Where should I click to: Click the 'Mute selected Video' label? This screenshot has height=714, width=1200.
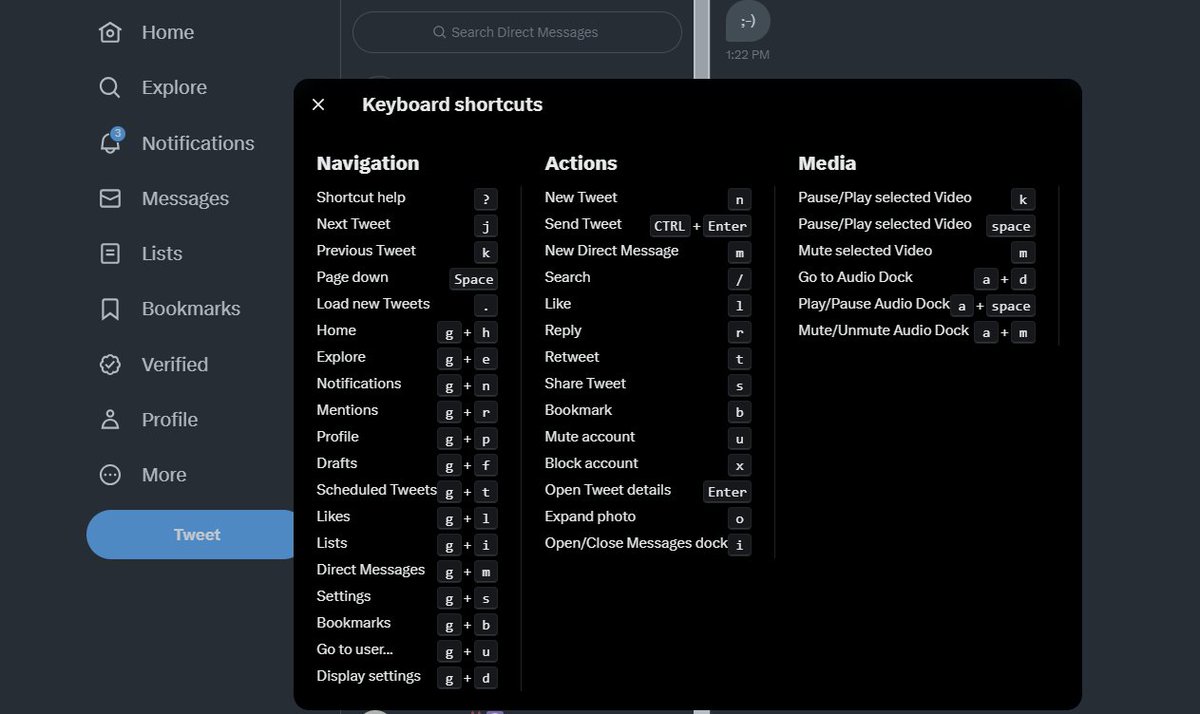[865, 251]
